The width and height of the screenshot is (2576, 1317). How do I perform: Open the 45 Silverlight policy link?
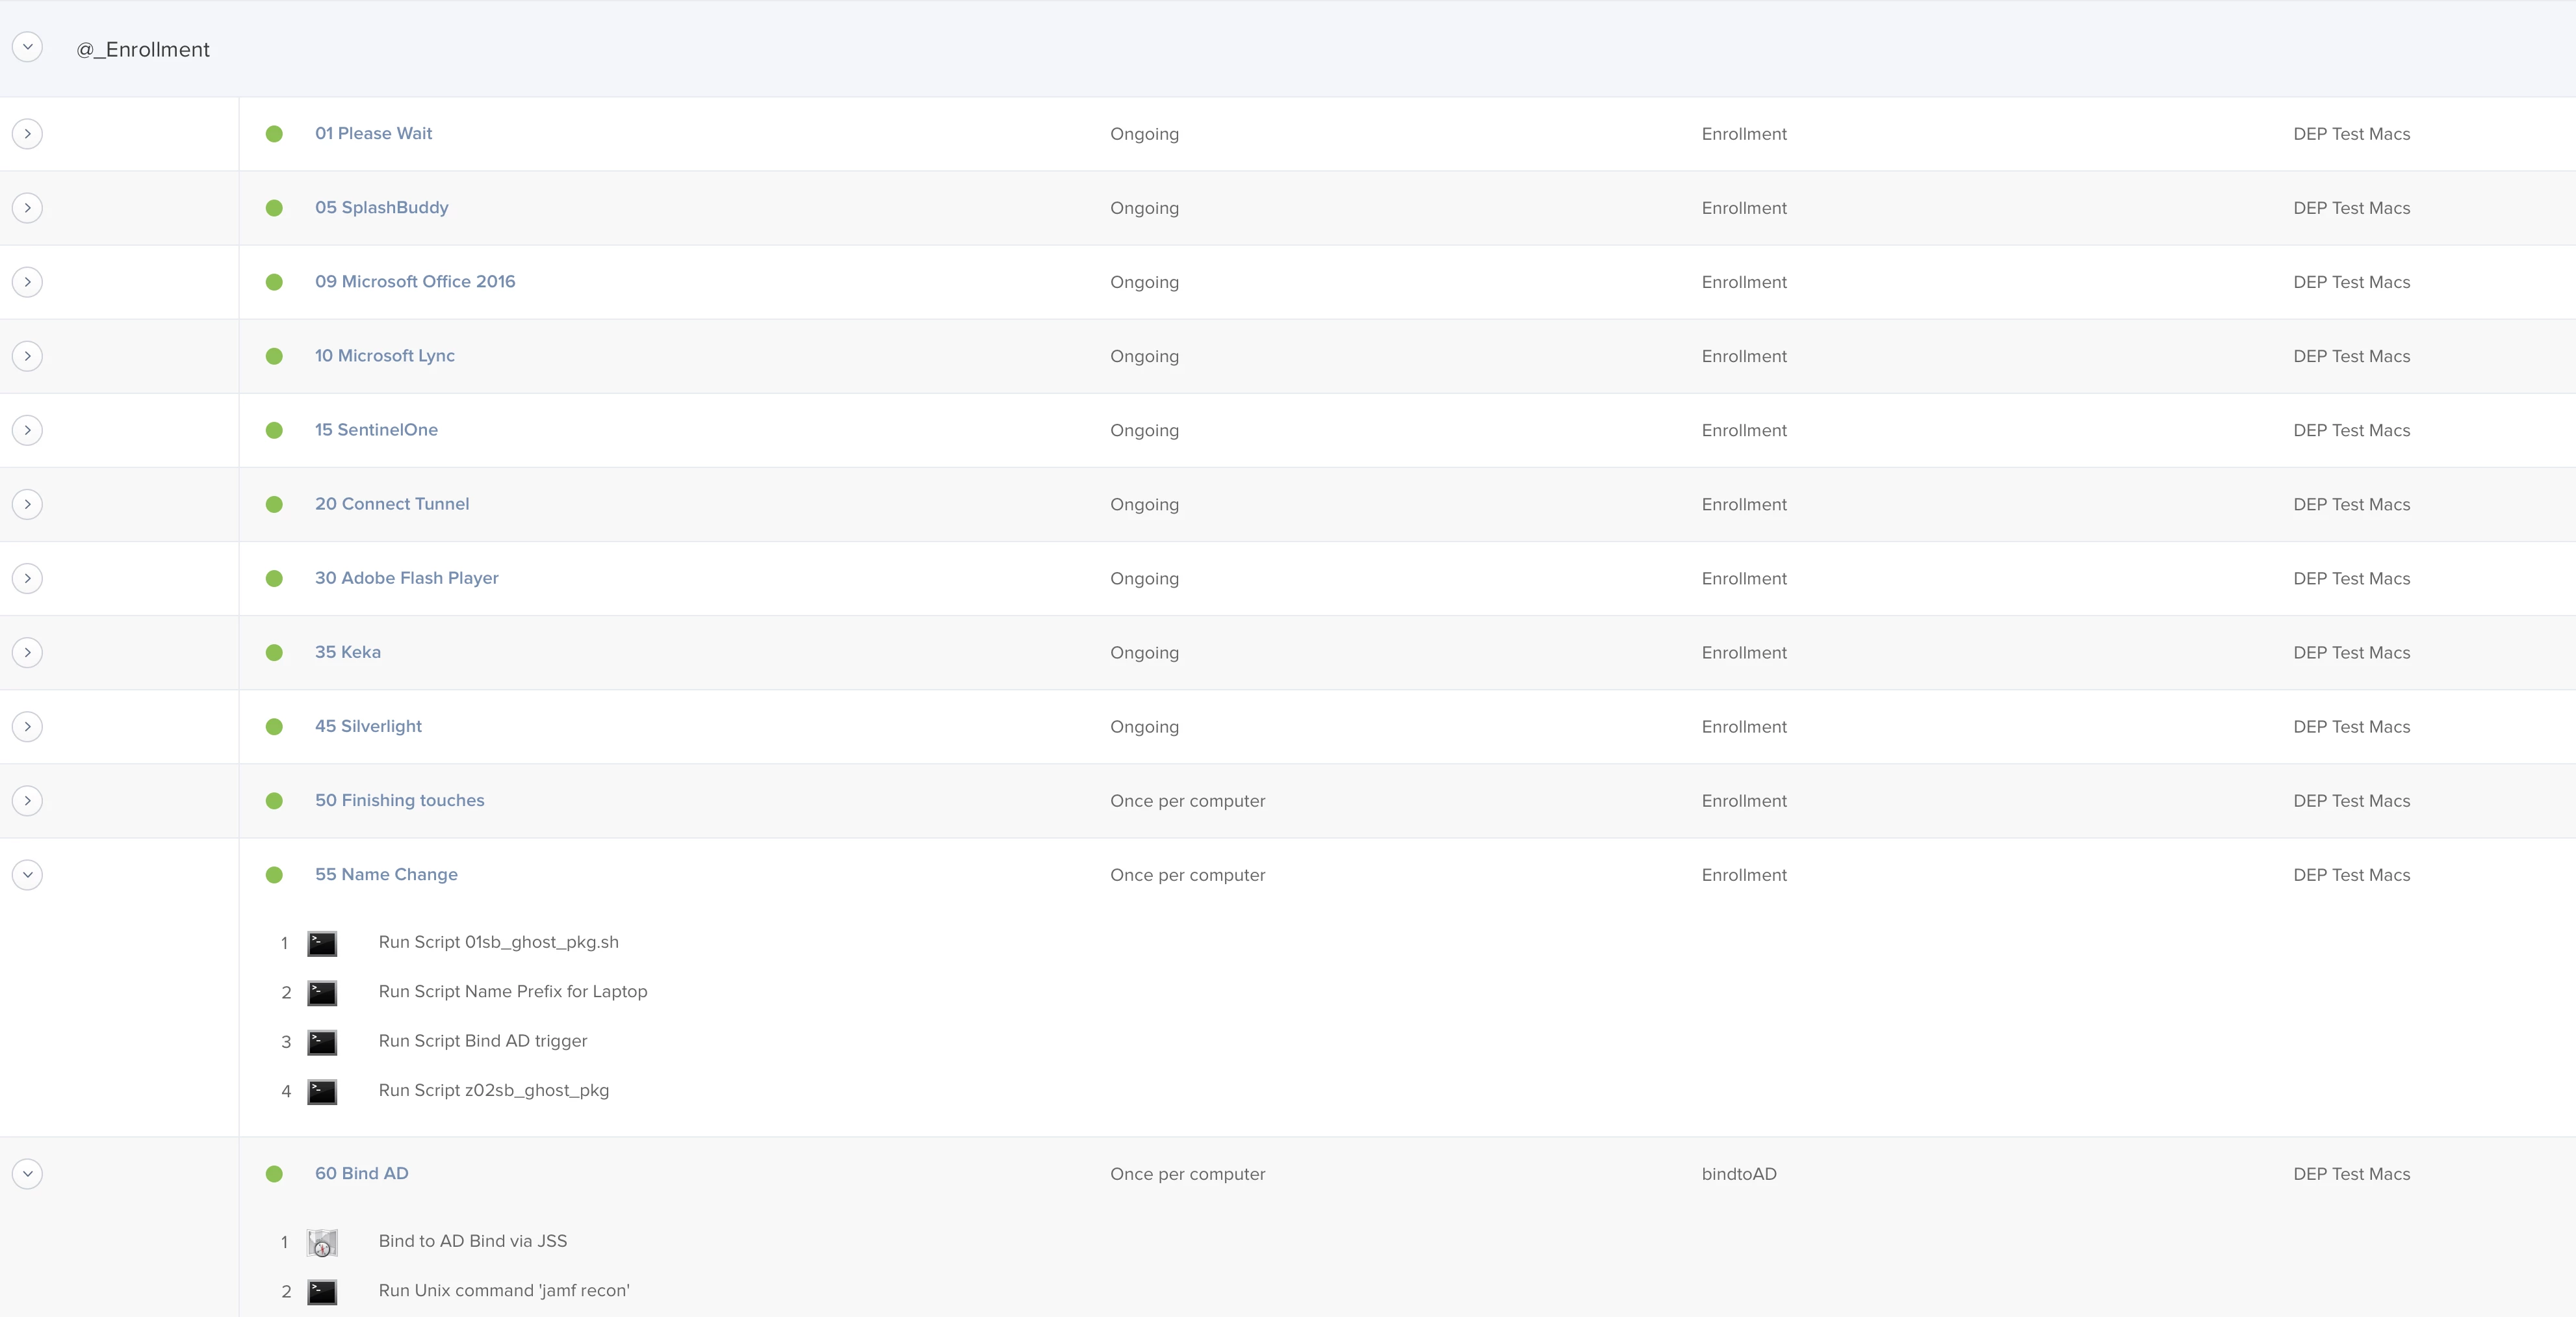coord(368,726)
